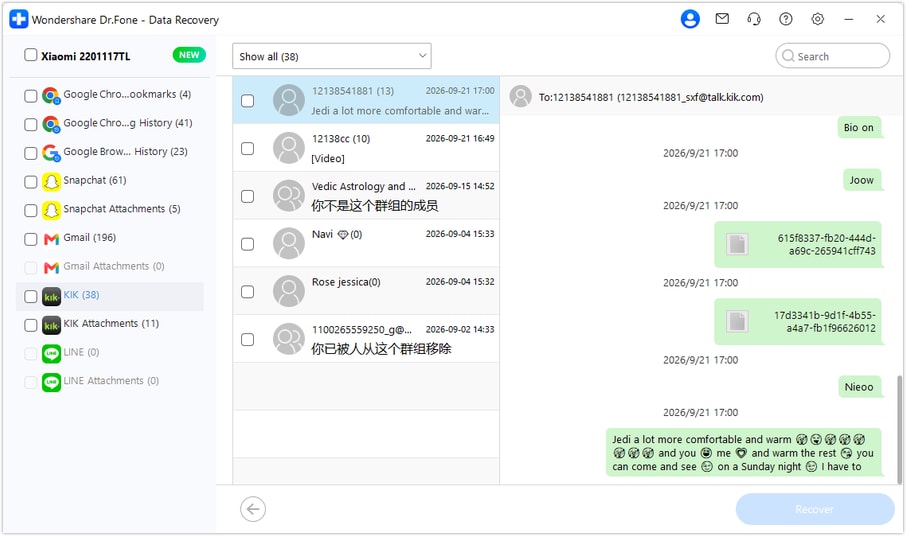
Task: Tick the checkbox for Vedic Astrology conversation
Action: (x=248, y=196)
